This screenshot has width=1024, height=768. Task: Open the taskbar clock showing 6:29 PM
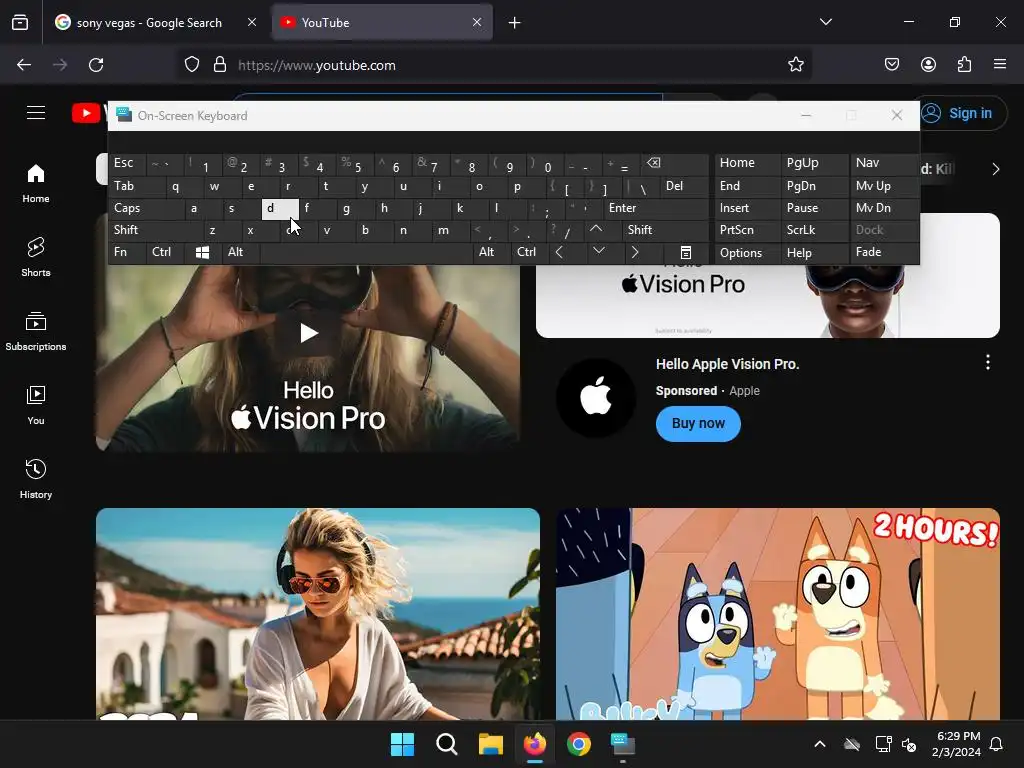pos(957,744)
